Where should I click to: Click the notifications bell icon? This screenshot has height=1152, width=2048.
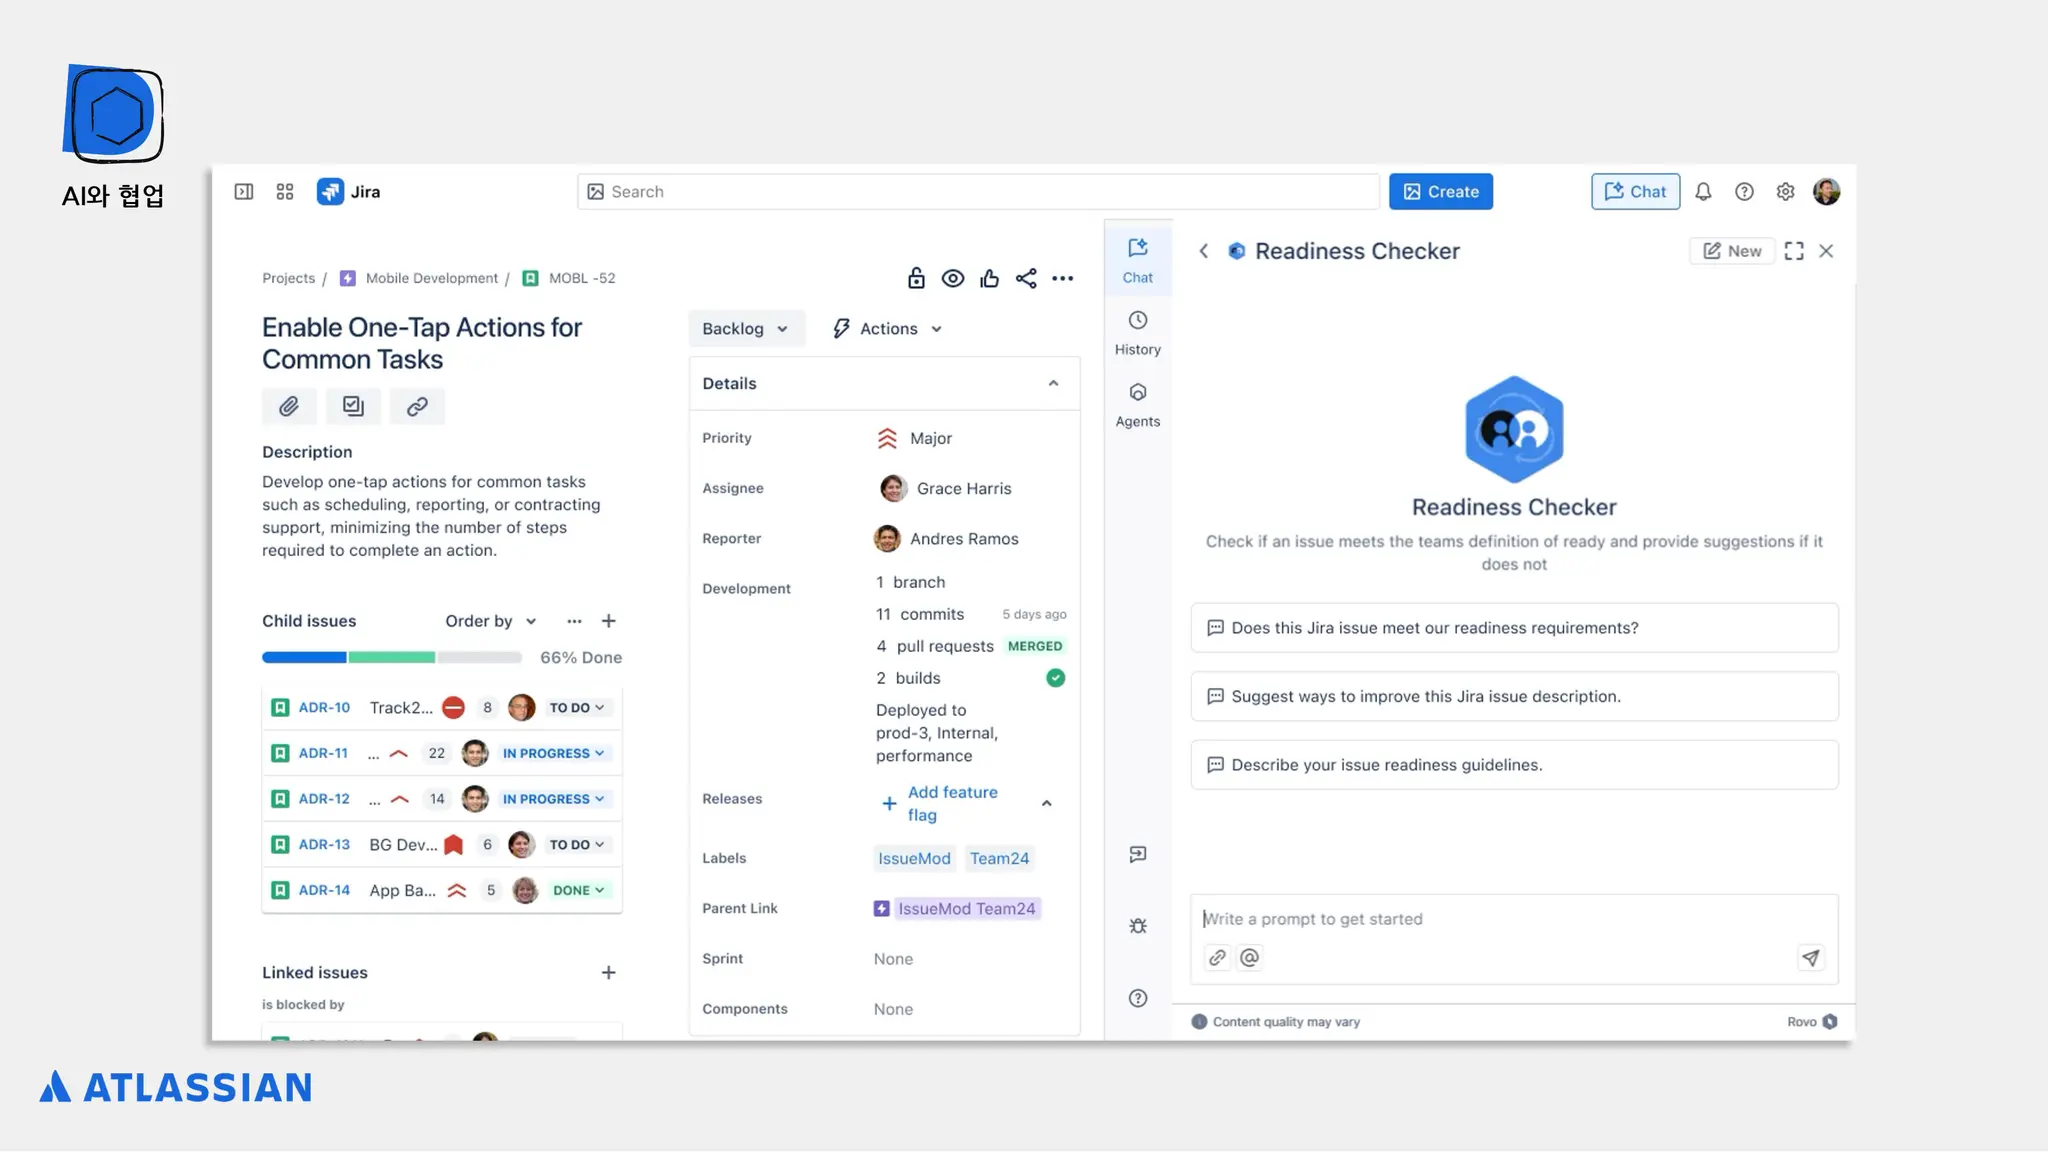pyautogui.click(x=1703, y=192)
